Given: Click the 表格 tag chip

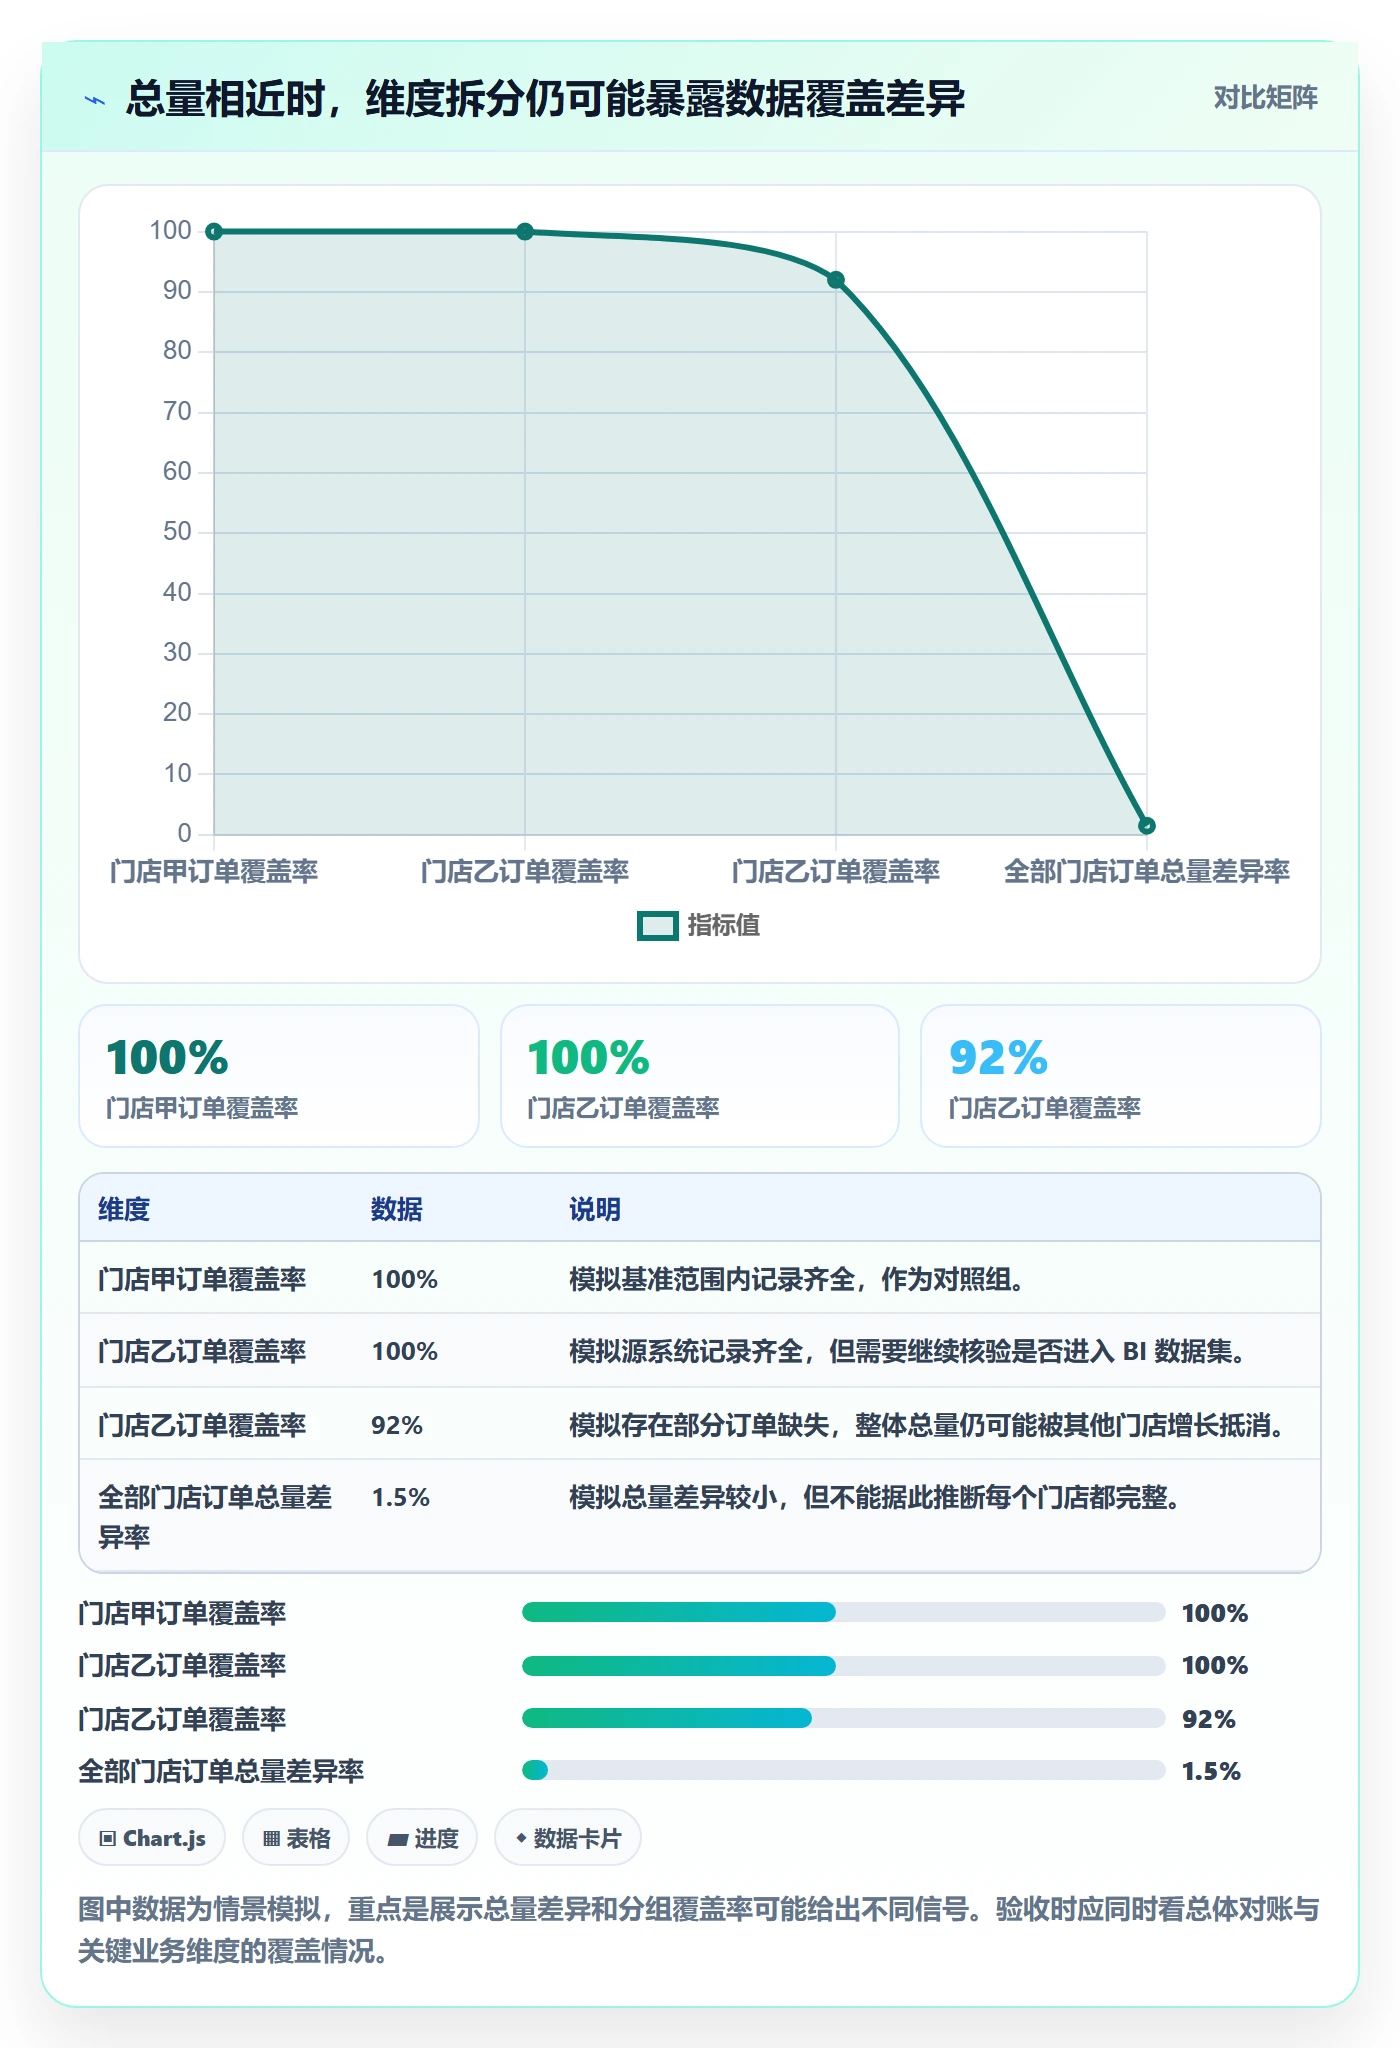Looking at the screenshot, I should (x=296, y=1838).
